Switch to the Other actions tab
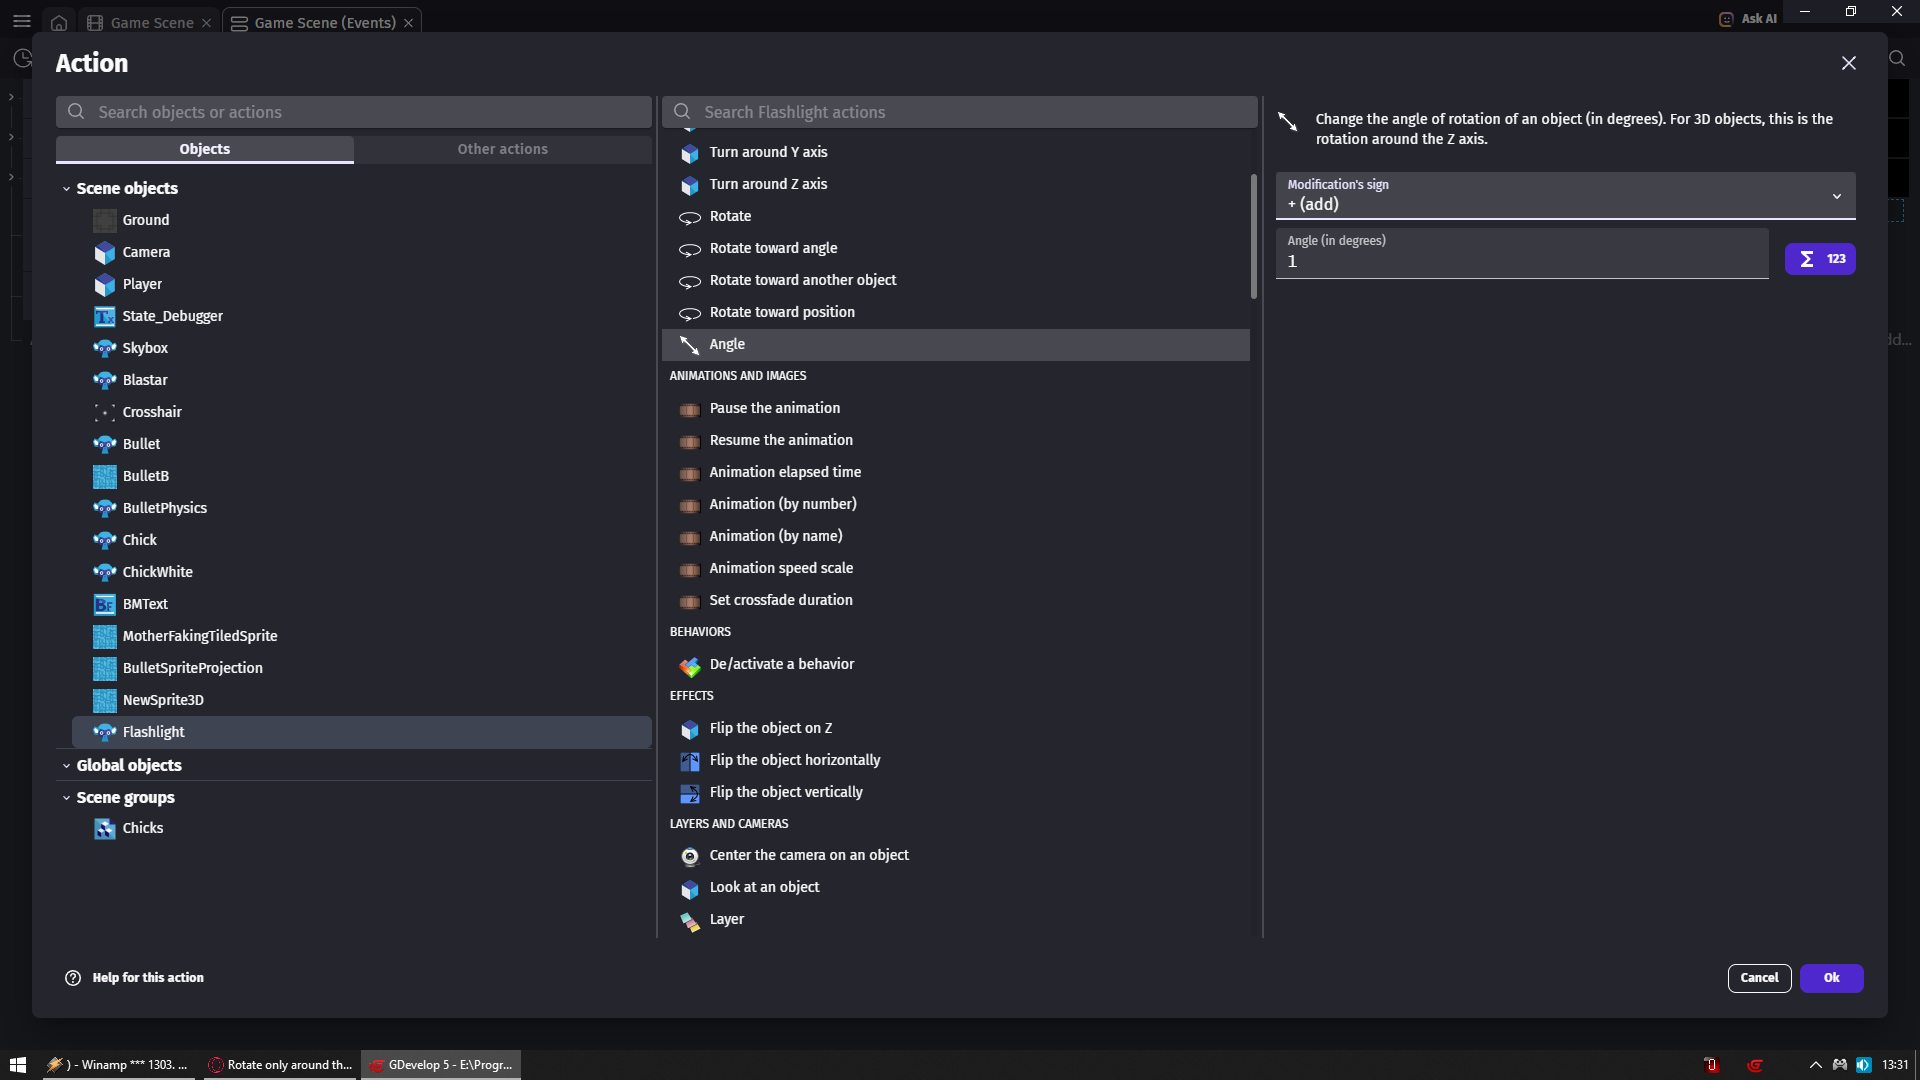1920x1080 pixels. click(502, 149)
